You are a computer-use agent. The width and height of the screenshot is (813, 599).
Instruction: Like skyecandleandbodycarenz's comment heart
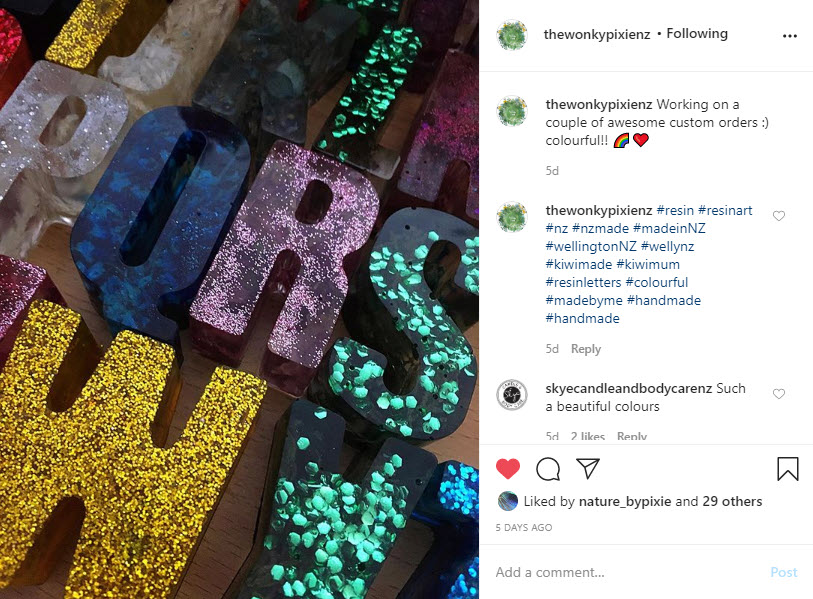pyautogui.click(x=779, y=394)
